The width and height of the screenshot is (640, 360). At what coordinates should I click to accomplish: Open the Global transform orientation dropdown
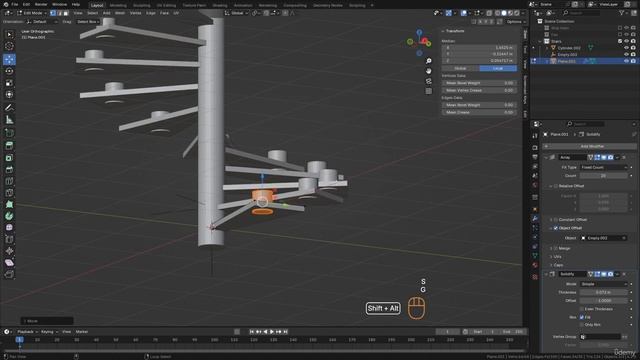pos(236,13)
